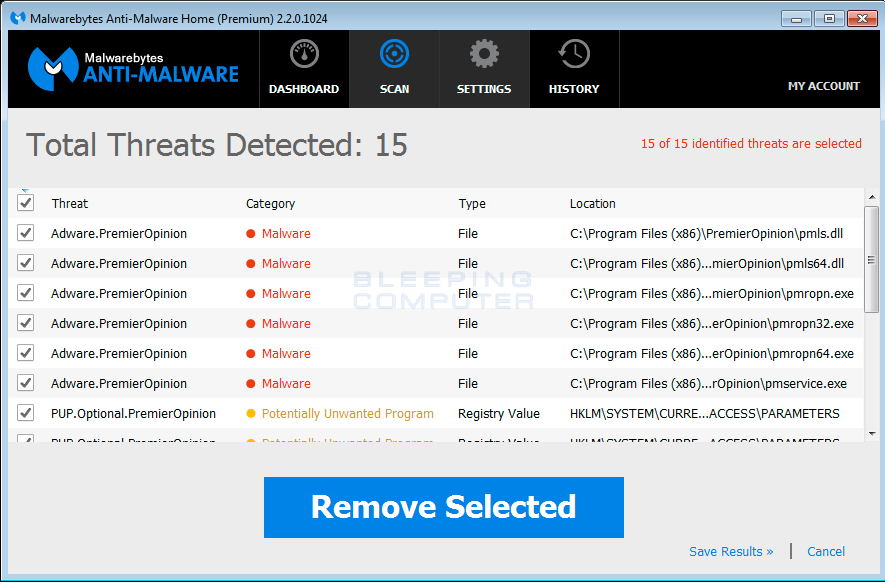Uncheck the pmservice.exe threat checkbox
This screenshot has width=885, height=582.
click(25, 383)
